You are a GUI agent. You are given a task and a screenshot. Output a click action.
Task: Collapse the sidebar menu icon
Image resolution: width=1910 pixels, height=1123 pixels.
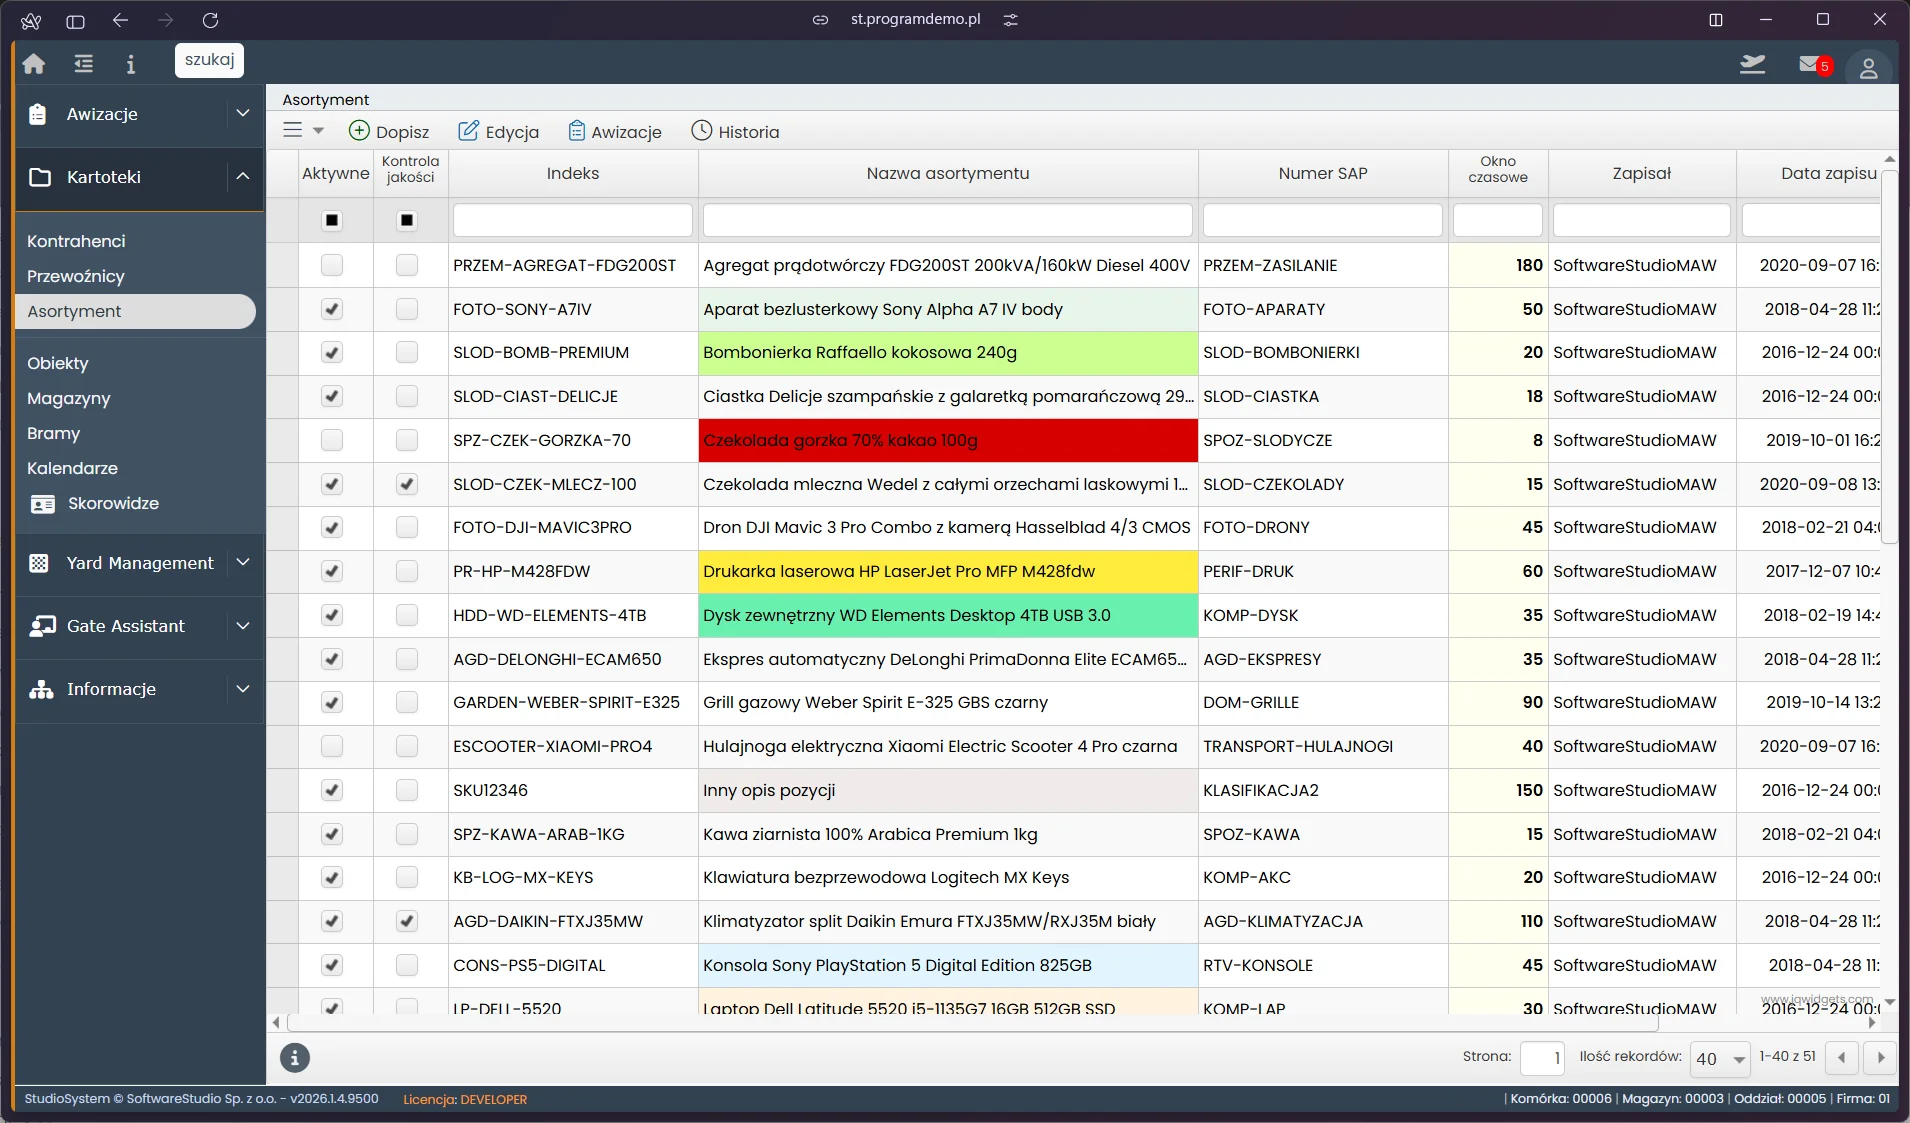pos(84,64)
